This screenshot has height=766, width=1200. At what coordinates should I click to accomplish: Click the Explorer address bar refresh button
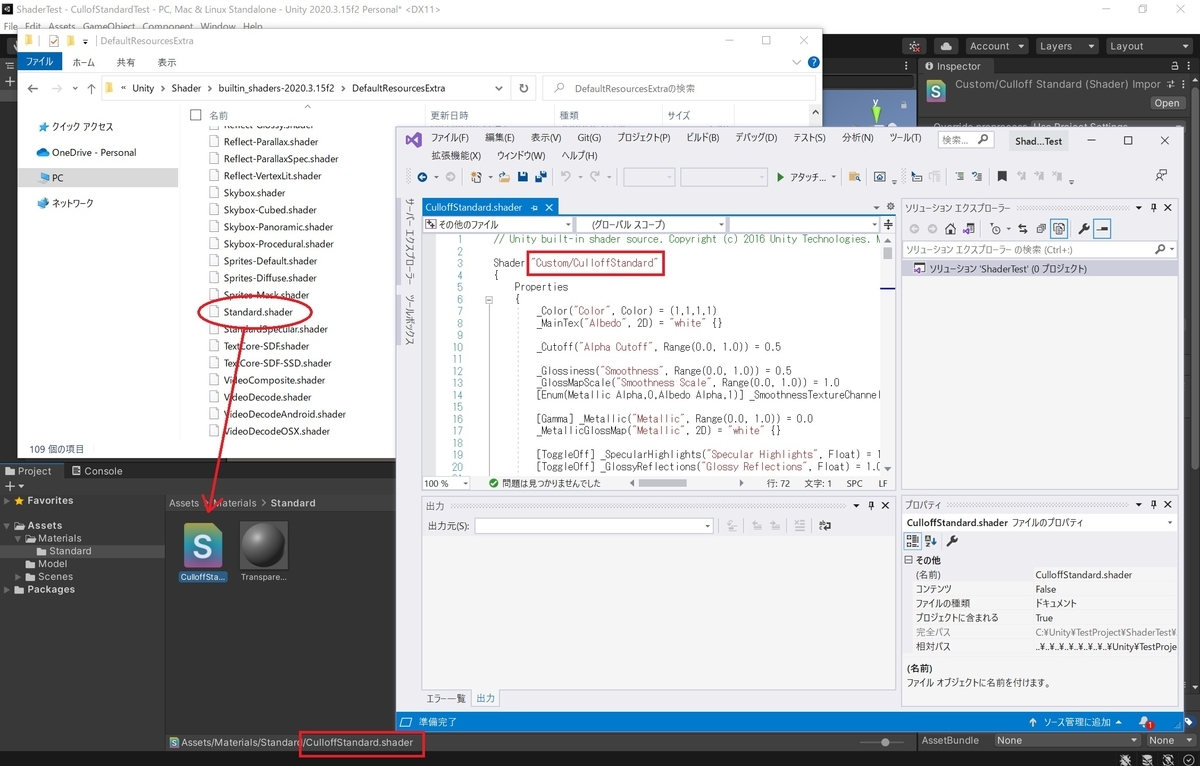point(524,88)
